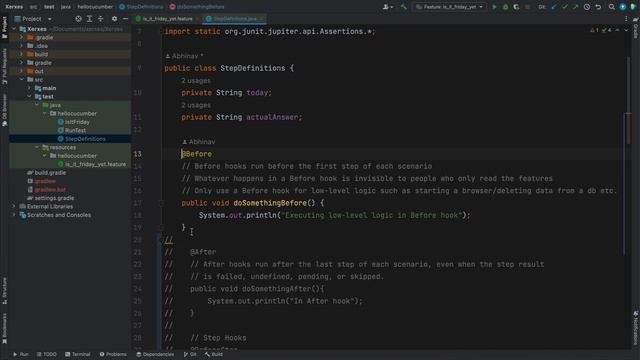Push commits with Git arrow icon
Screen dimensions: 640x360
click(576, 7)
